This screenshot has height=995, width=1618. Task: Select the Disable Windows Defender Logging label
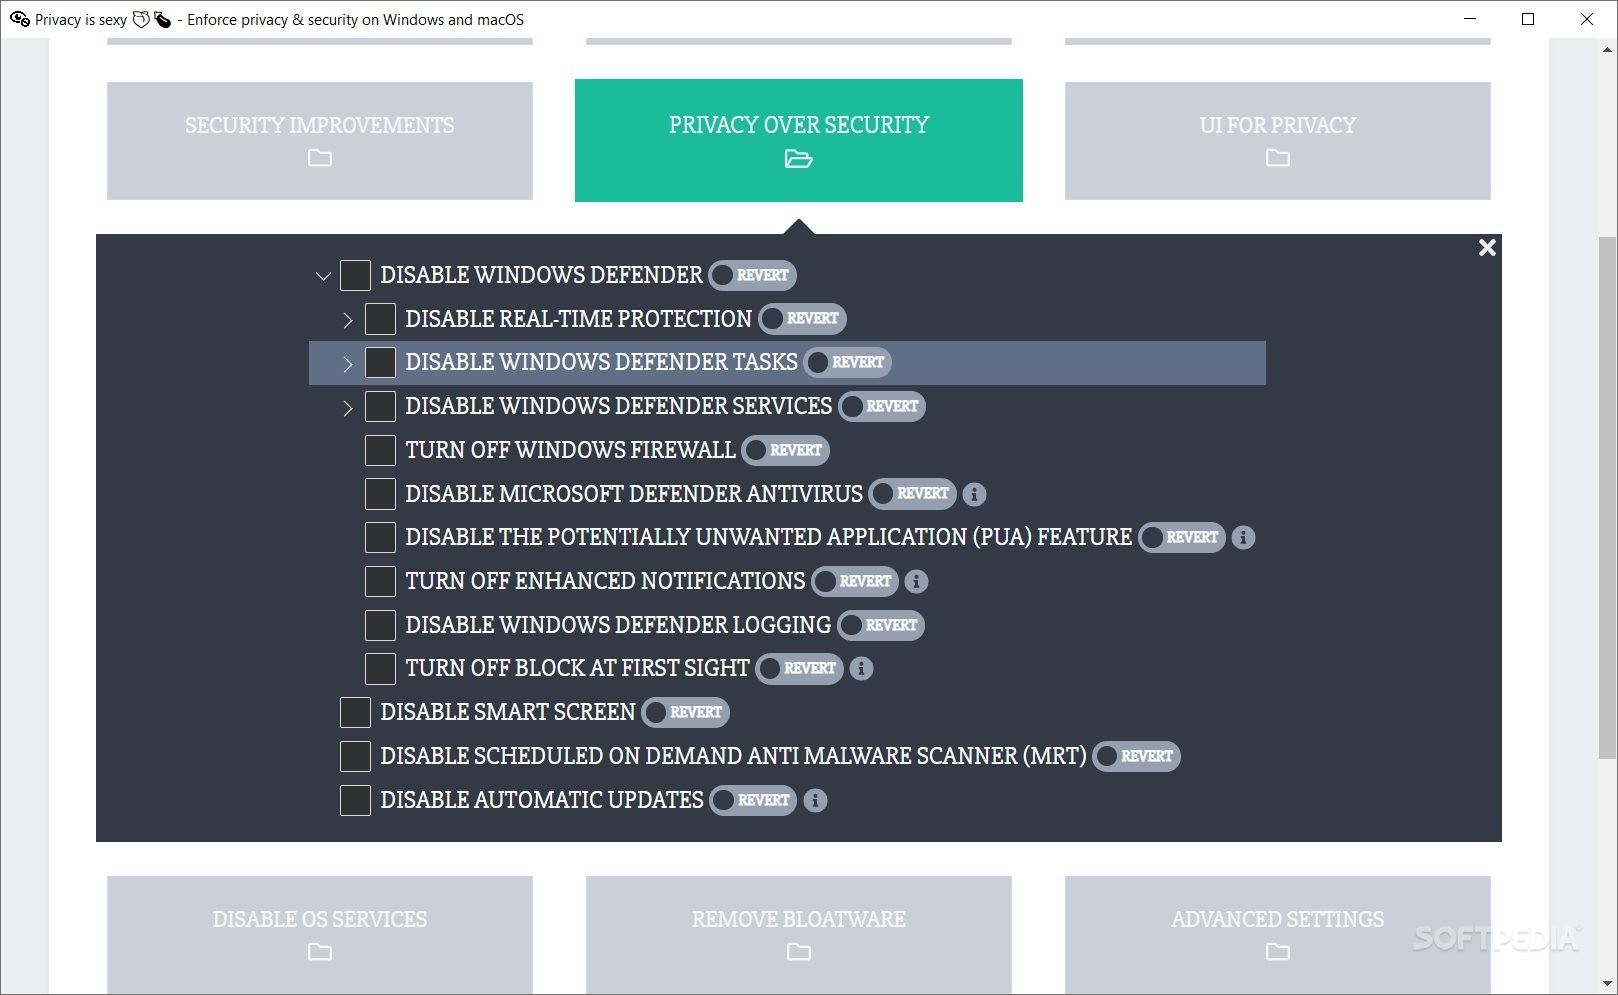tap(618, 625)
